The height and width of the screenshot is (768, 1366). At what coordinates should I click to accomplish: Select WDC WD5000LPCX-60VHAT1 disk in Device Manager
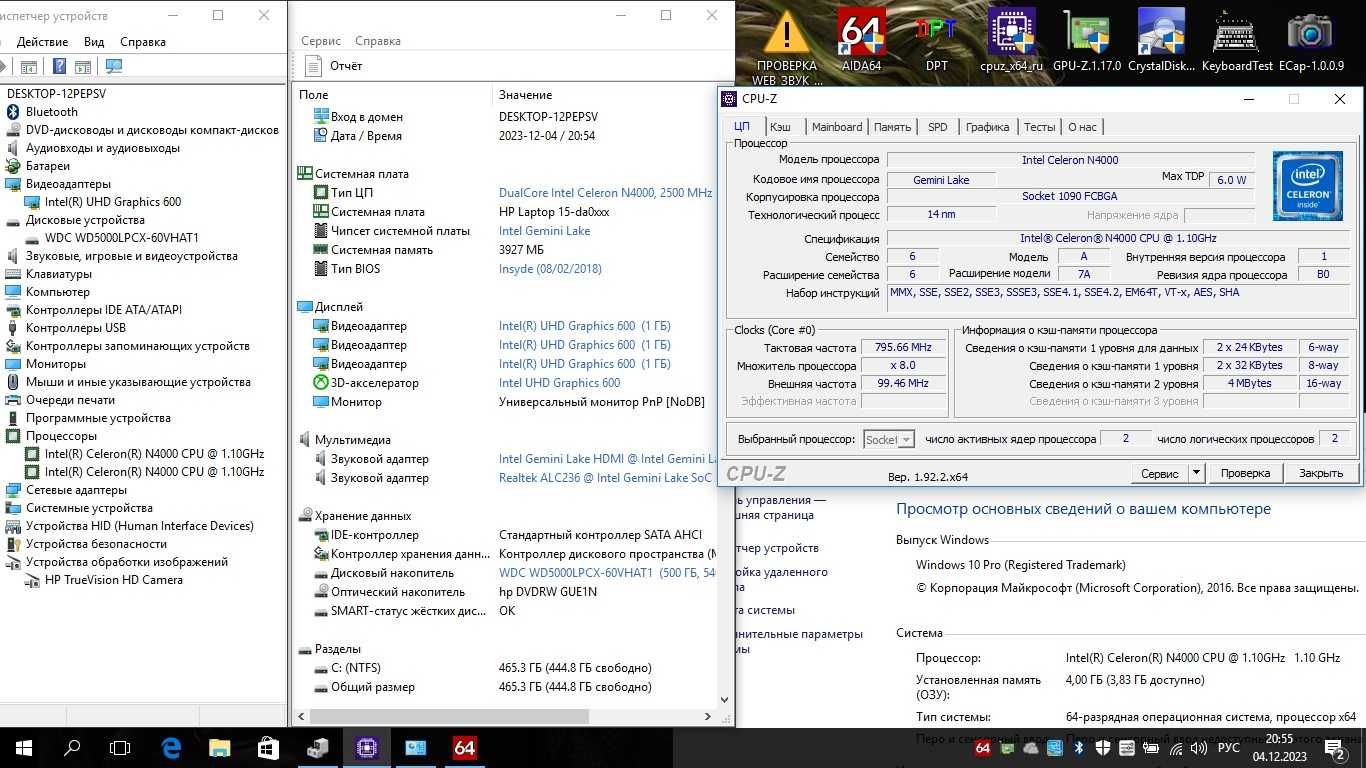(121, 238)
